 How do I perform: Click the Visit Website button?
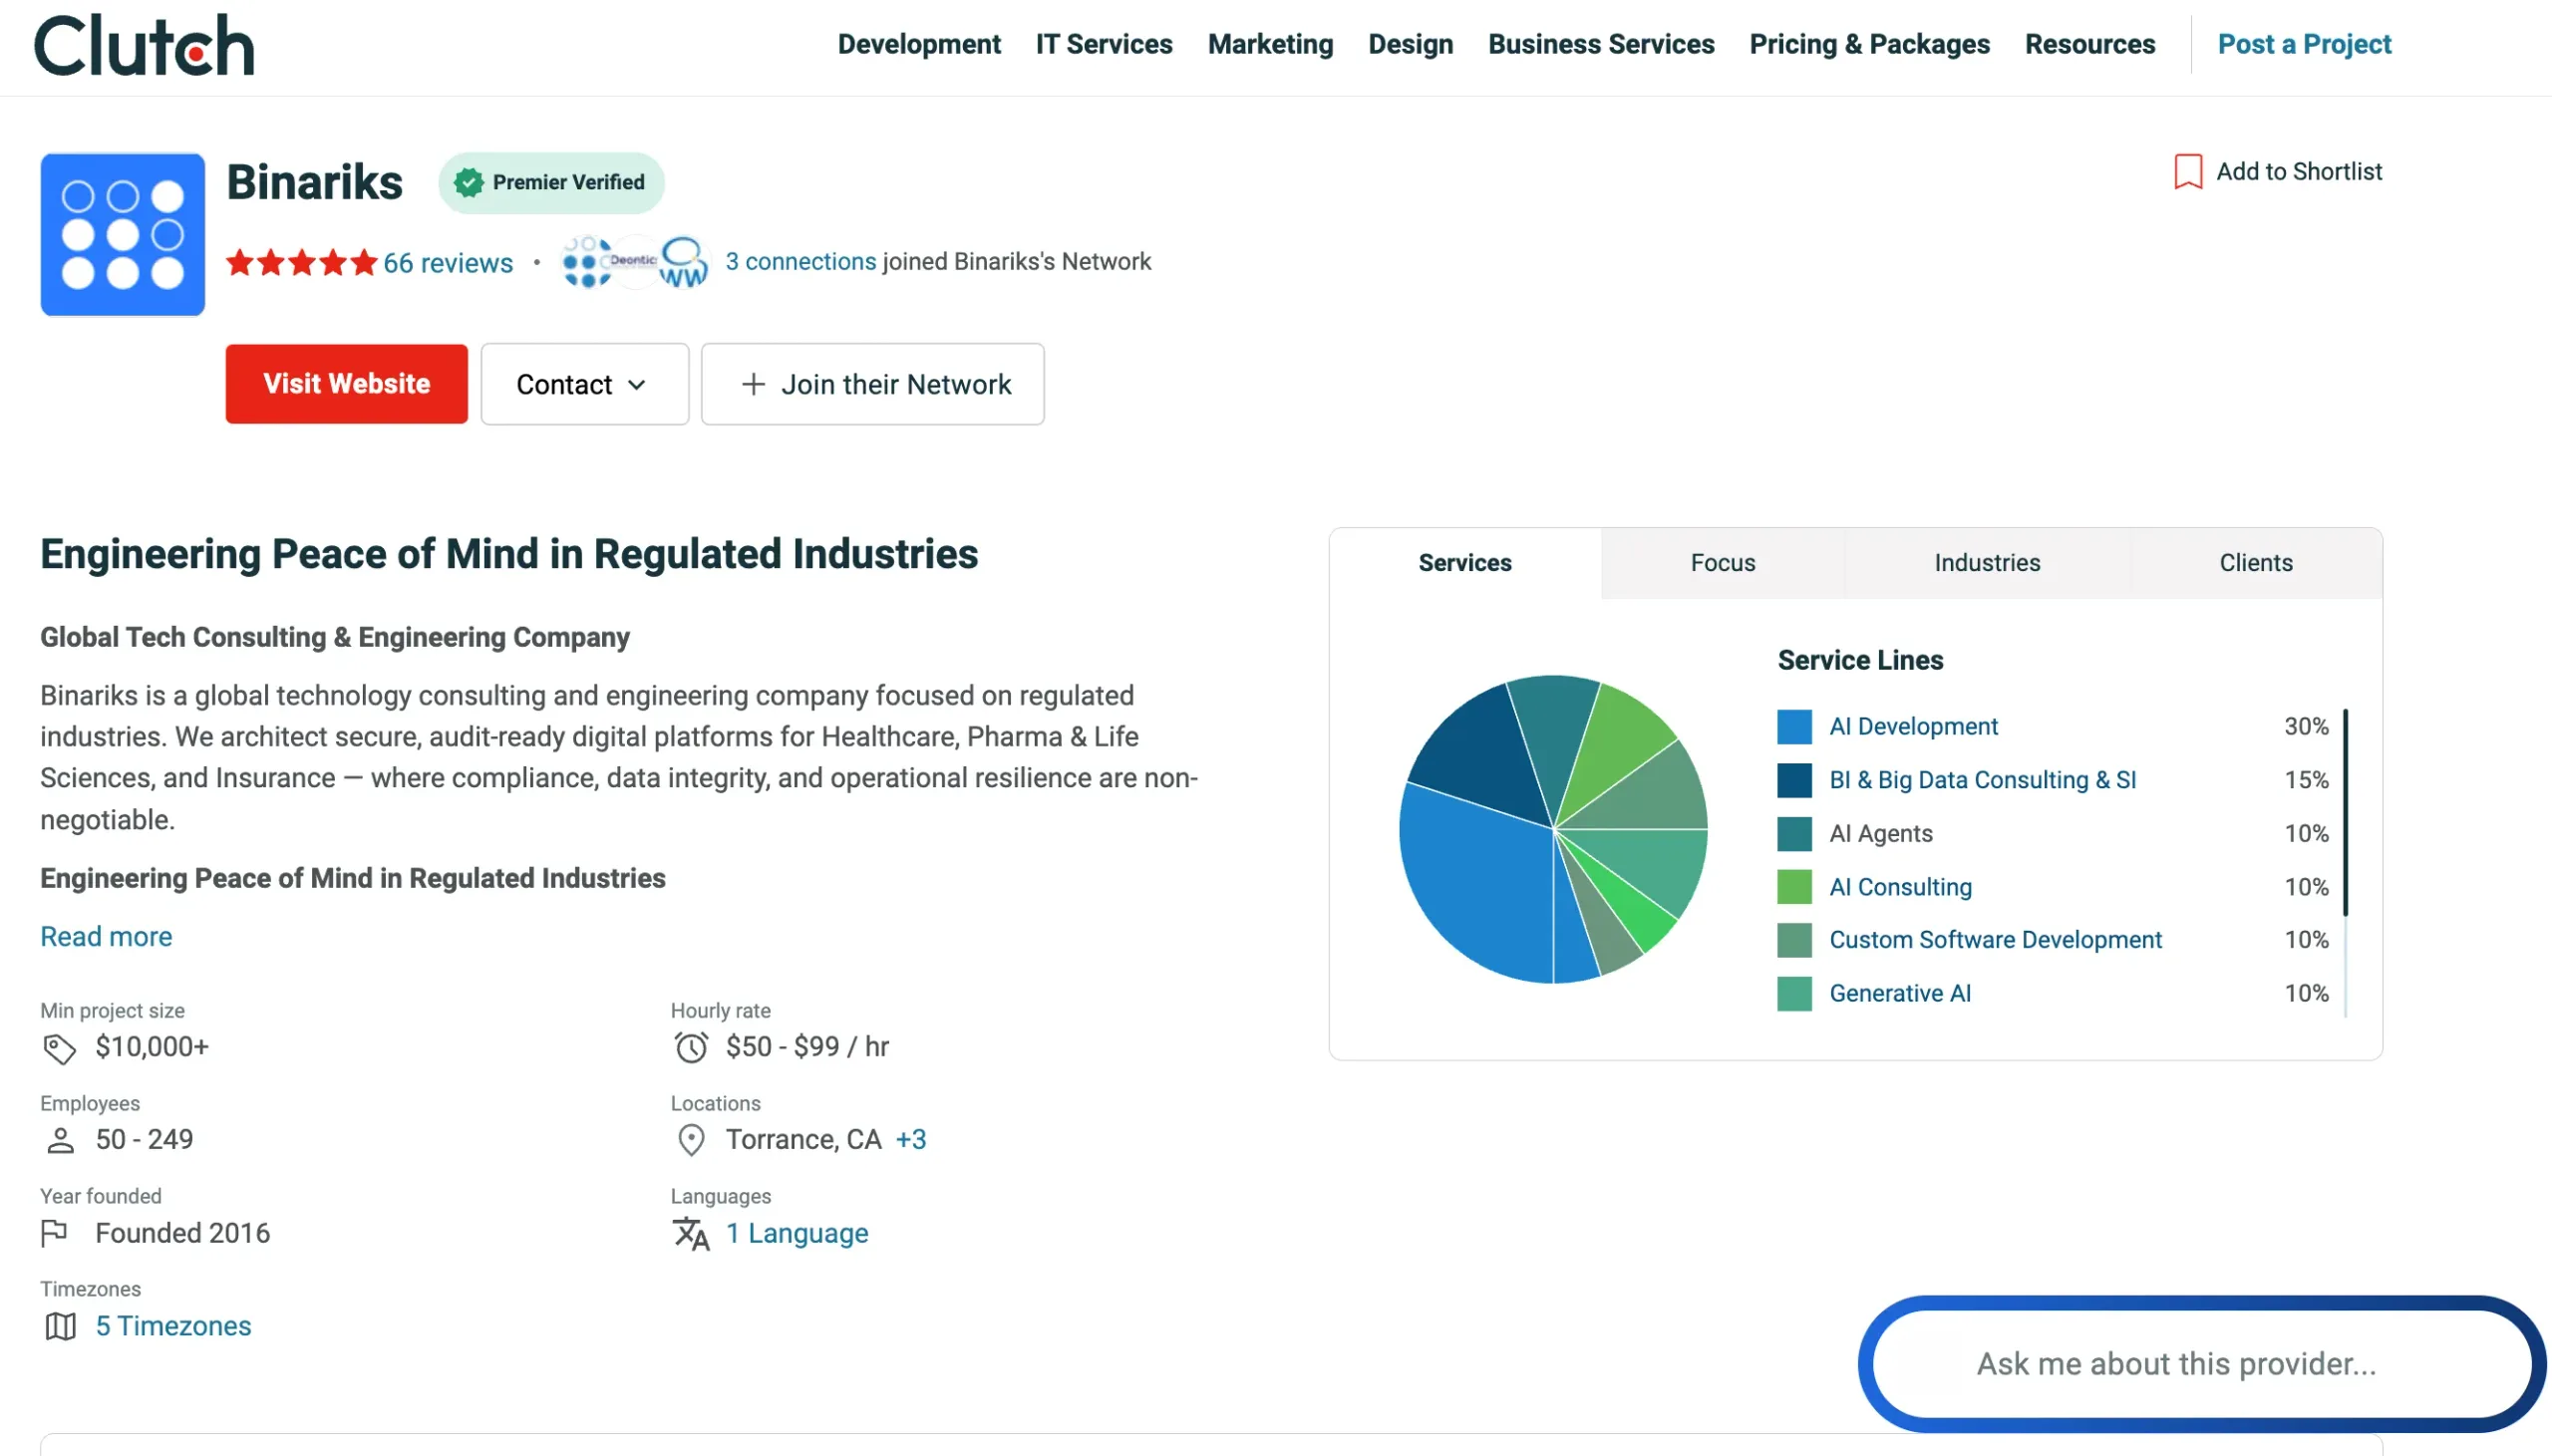(346, 384)
